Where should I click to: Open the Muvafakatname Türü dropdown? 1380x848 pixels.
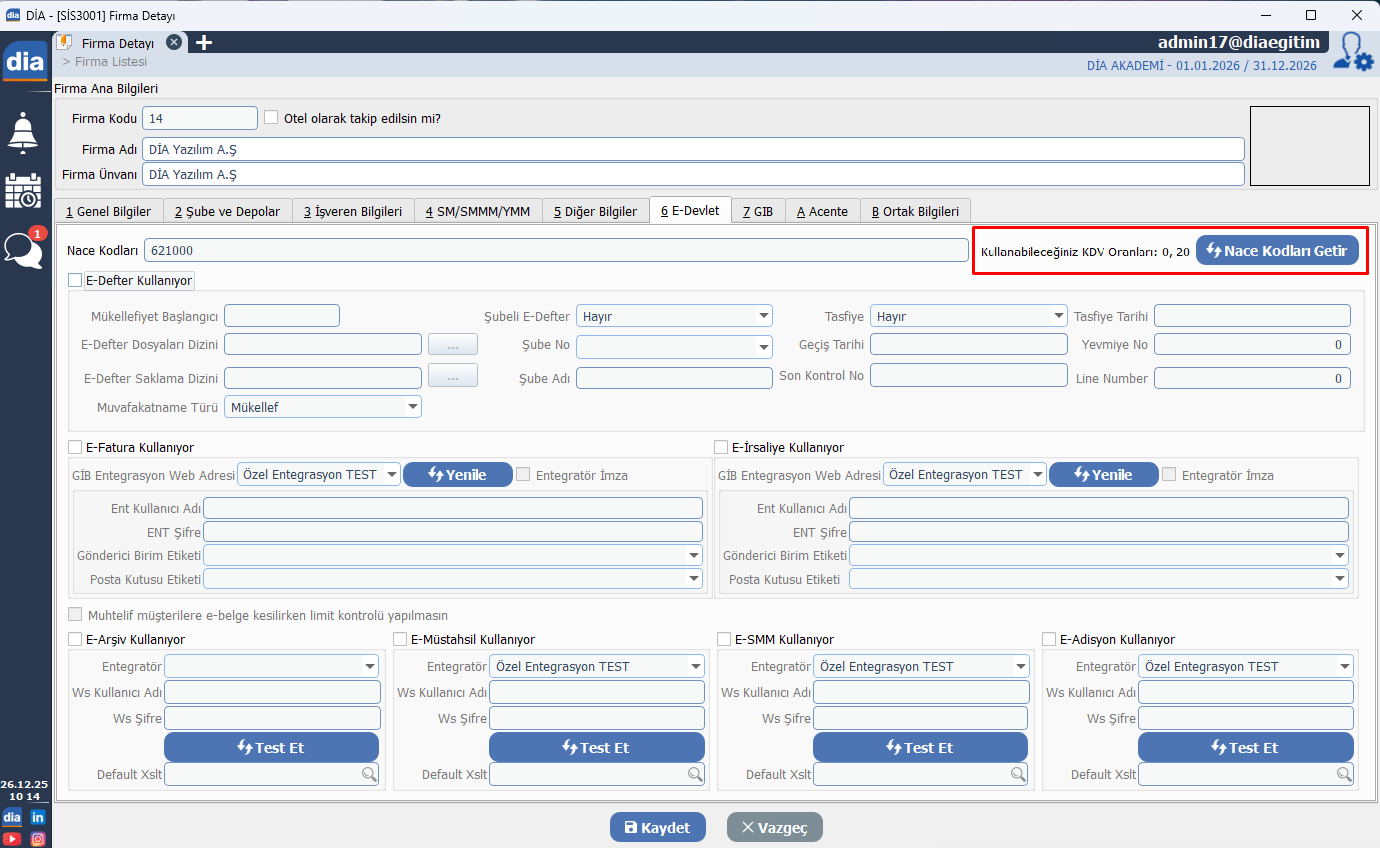pos(322,407)
